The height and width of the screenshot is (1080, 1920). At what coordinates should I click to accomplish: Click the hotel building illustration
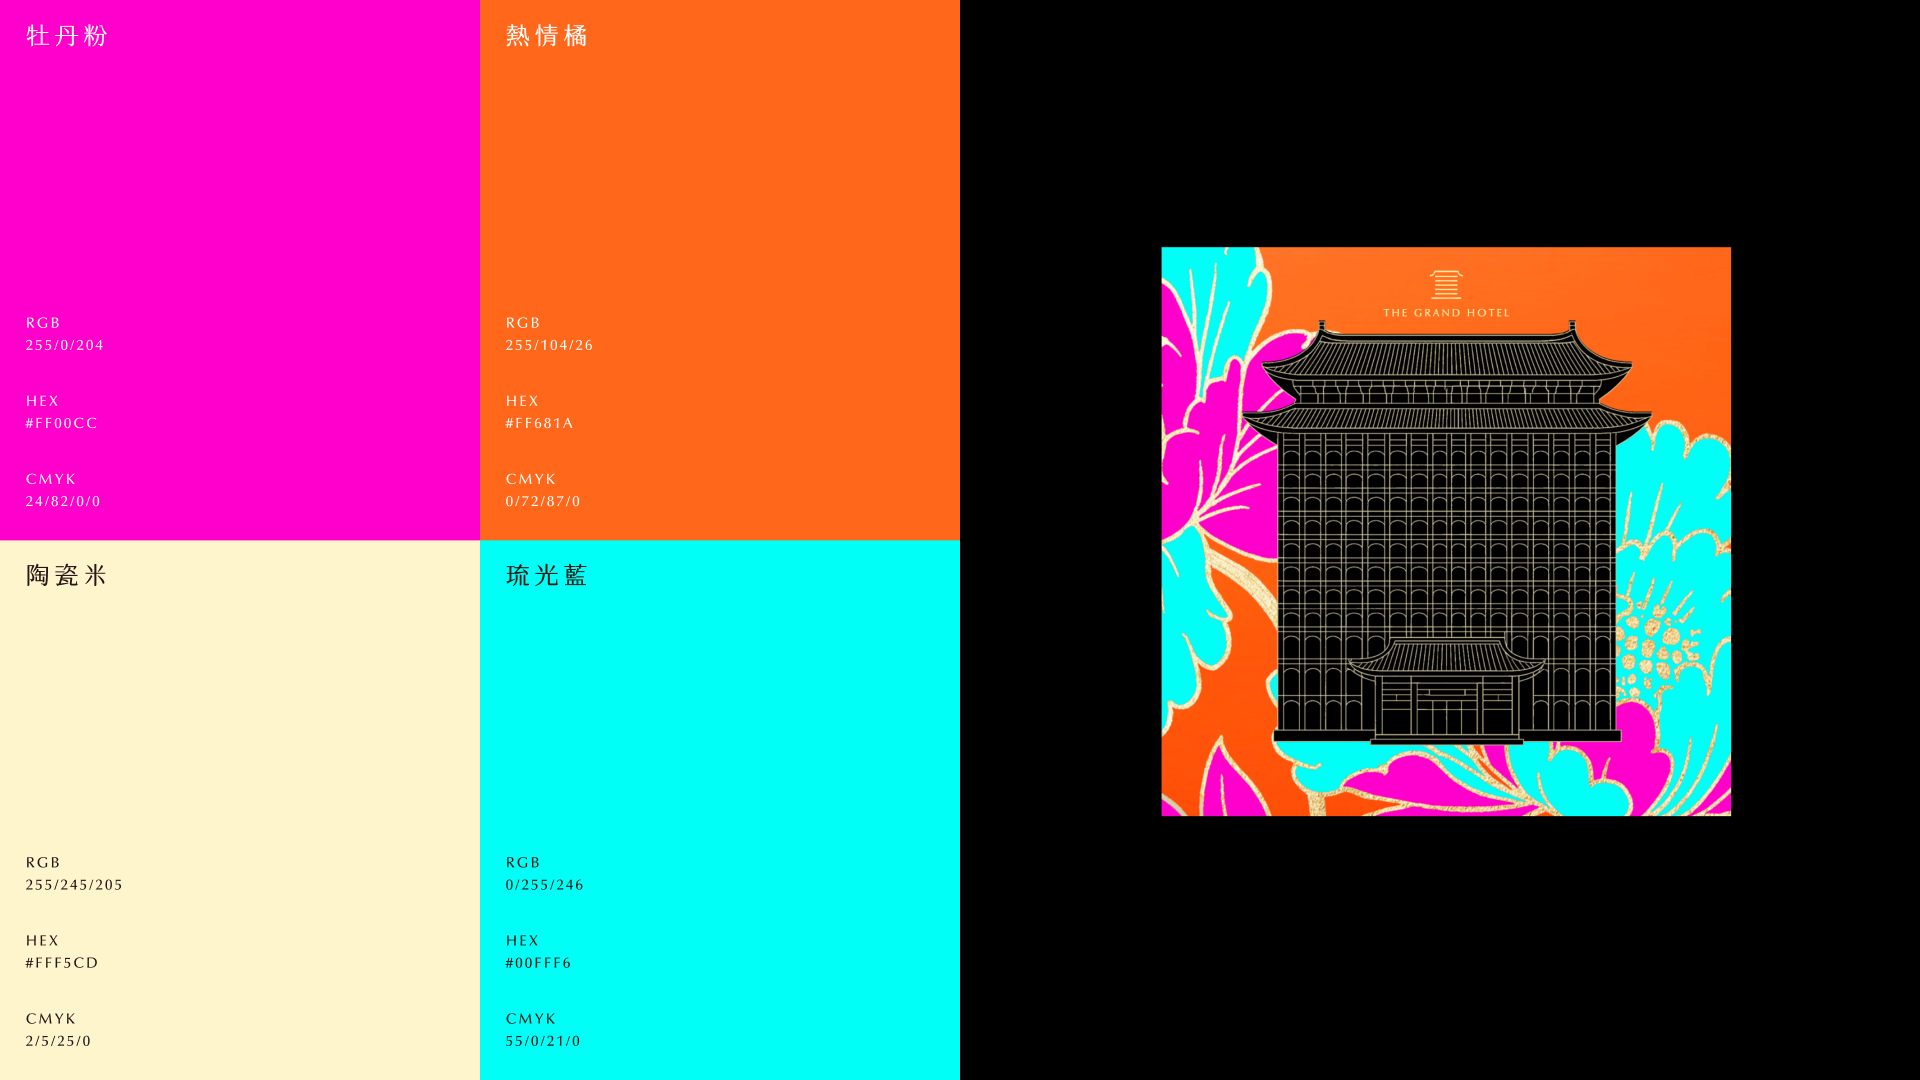pos(1446,520)
